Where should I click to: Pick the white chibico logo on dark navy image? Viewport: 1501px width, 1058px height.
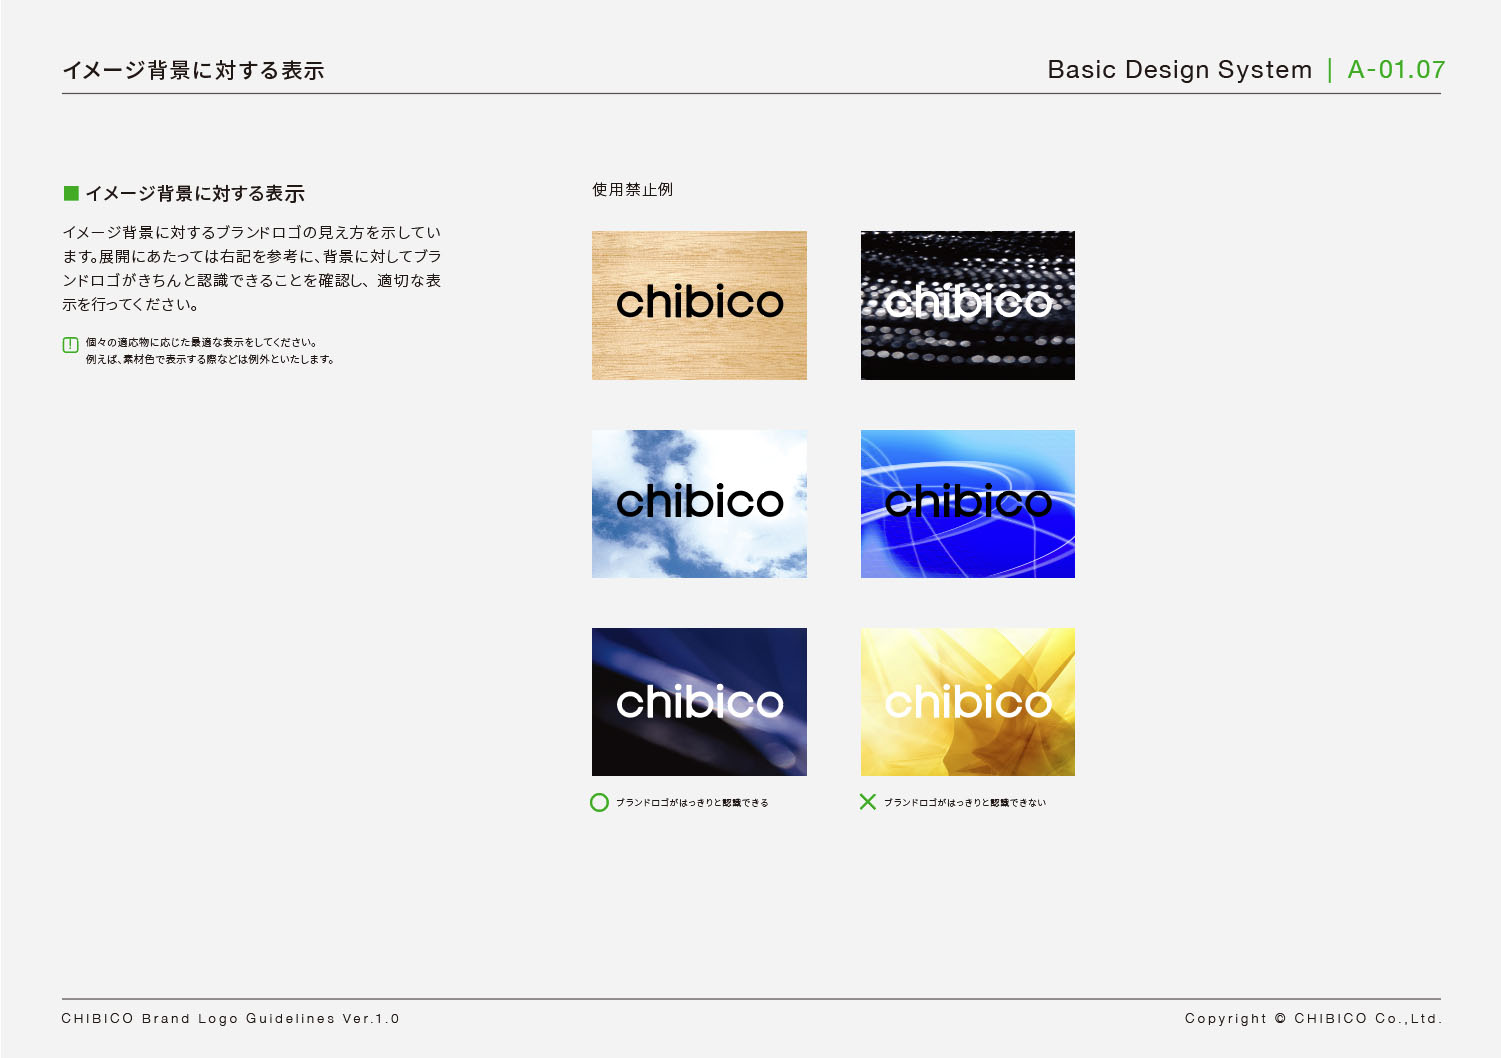699,702
